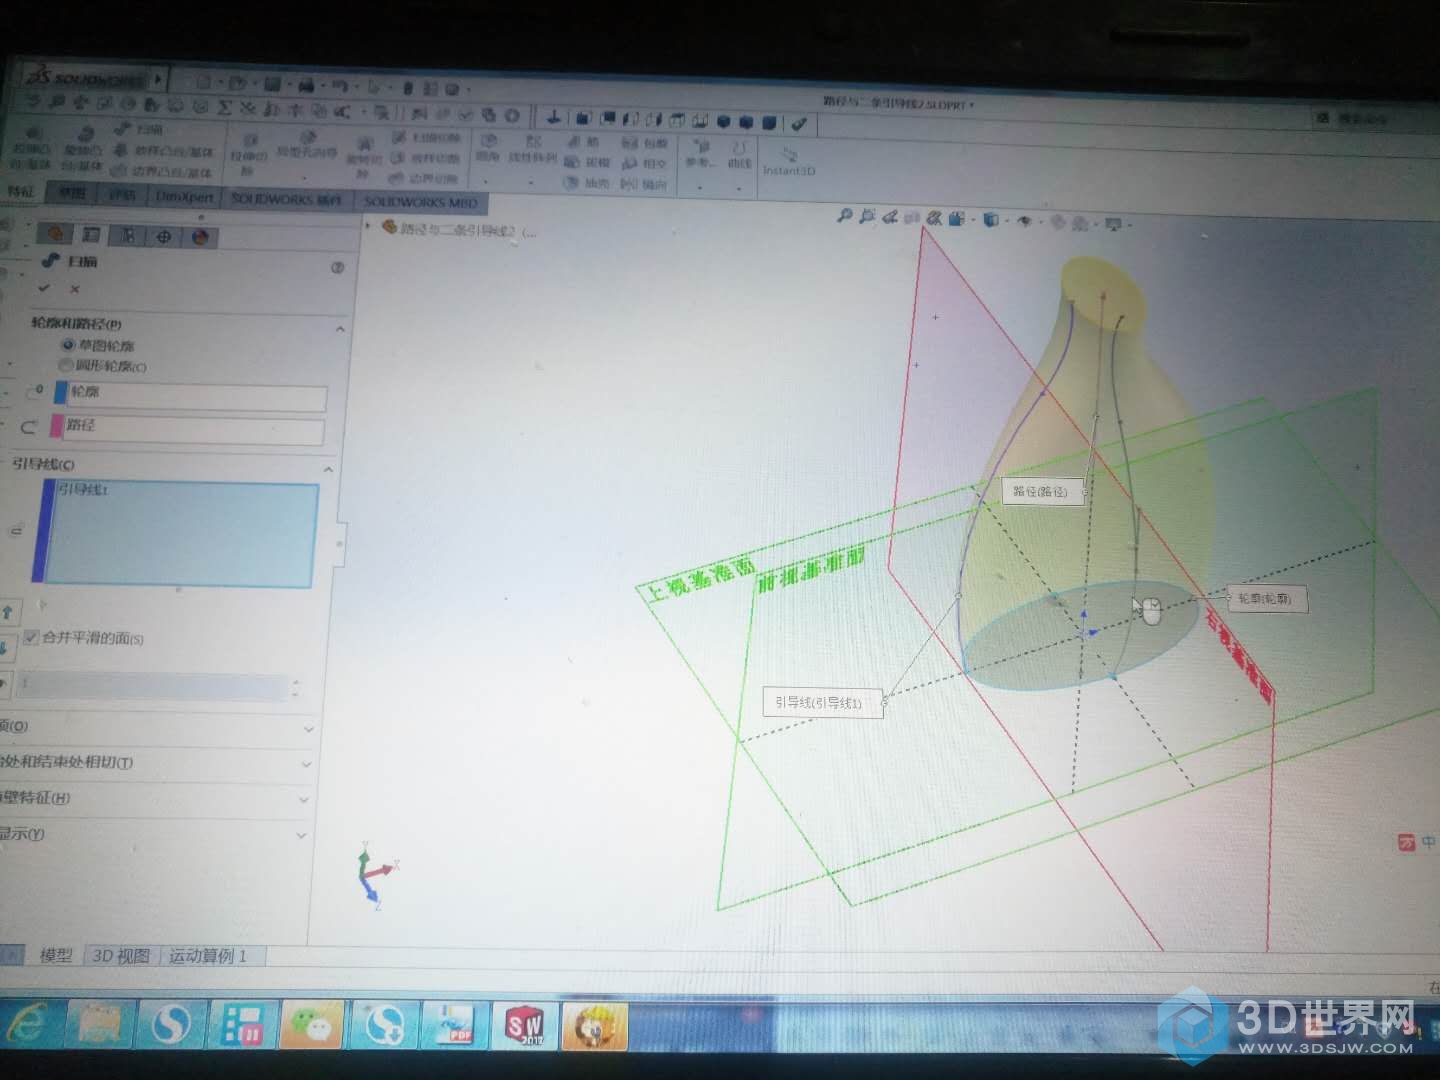Screen dimensions: 1440x1080
Task: Select the 草图轮廓 sketch profile radio button
Action: [x=68, y=344]
